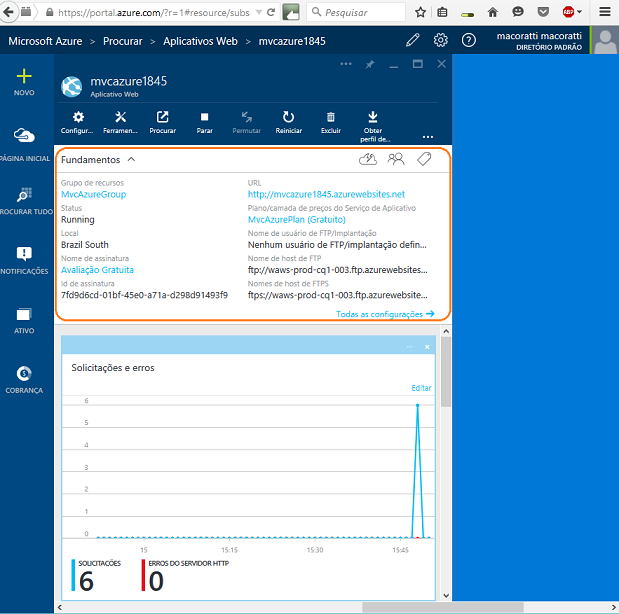Open the help question mark icon
This screenshot has height=614, width=619.
[x=469, y=40]
